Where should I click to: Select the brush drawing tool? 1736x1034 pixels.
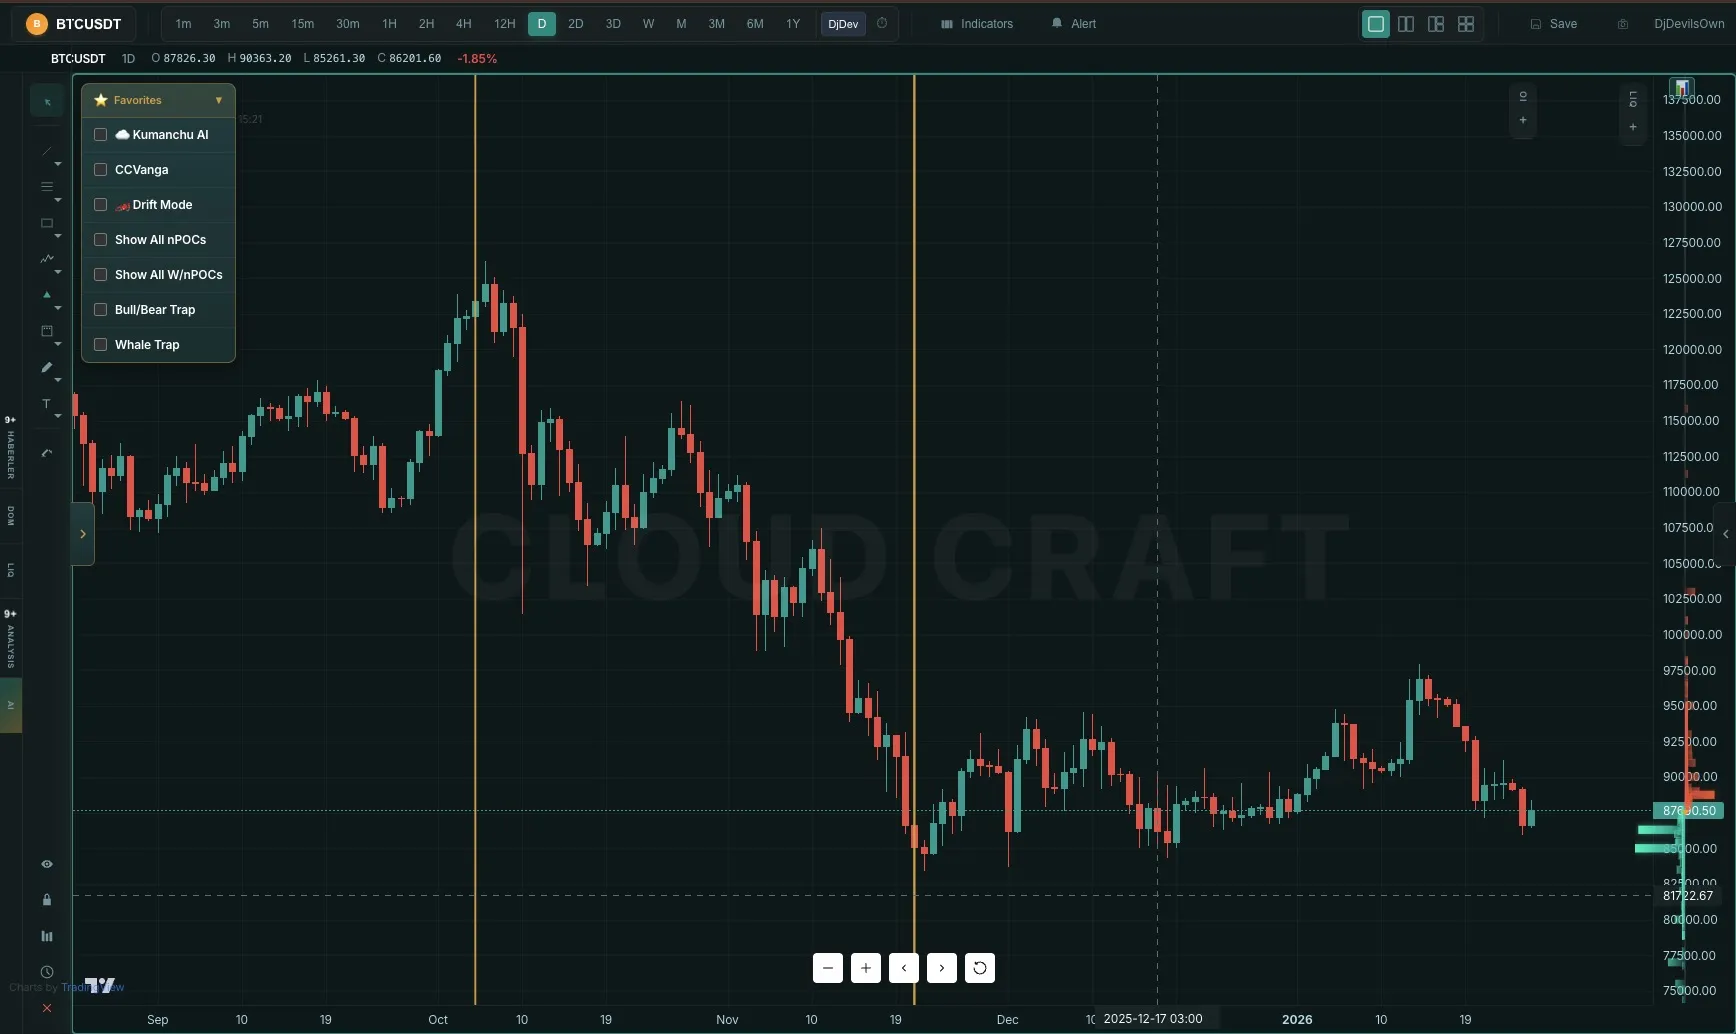[46, 367]
